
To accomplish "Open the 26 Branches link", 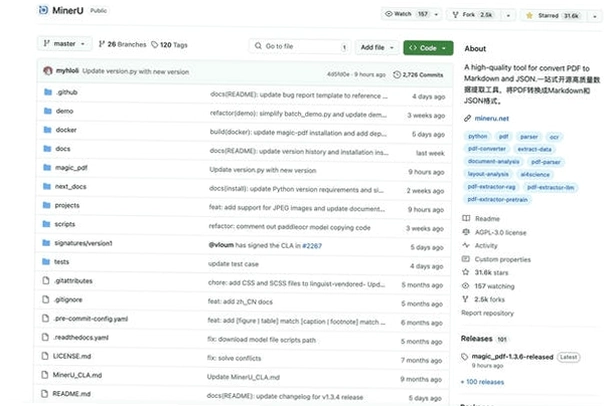I will click(x=122, y=44).
